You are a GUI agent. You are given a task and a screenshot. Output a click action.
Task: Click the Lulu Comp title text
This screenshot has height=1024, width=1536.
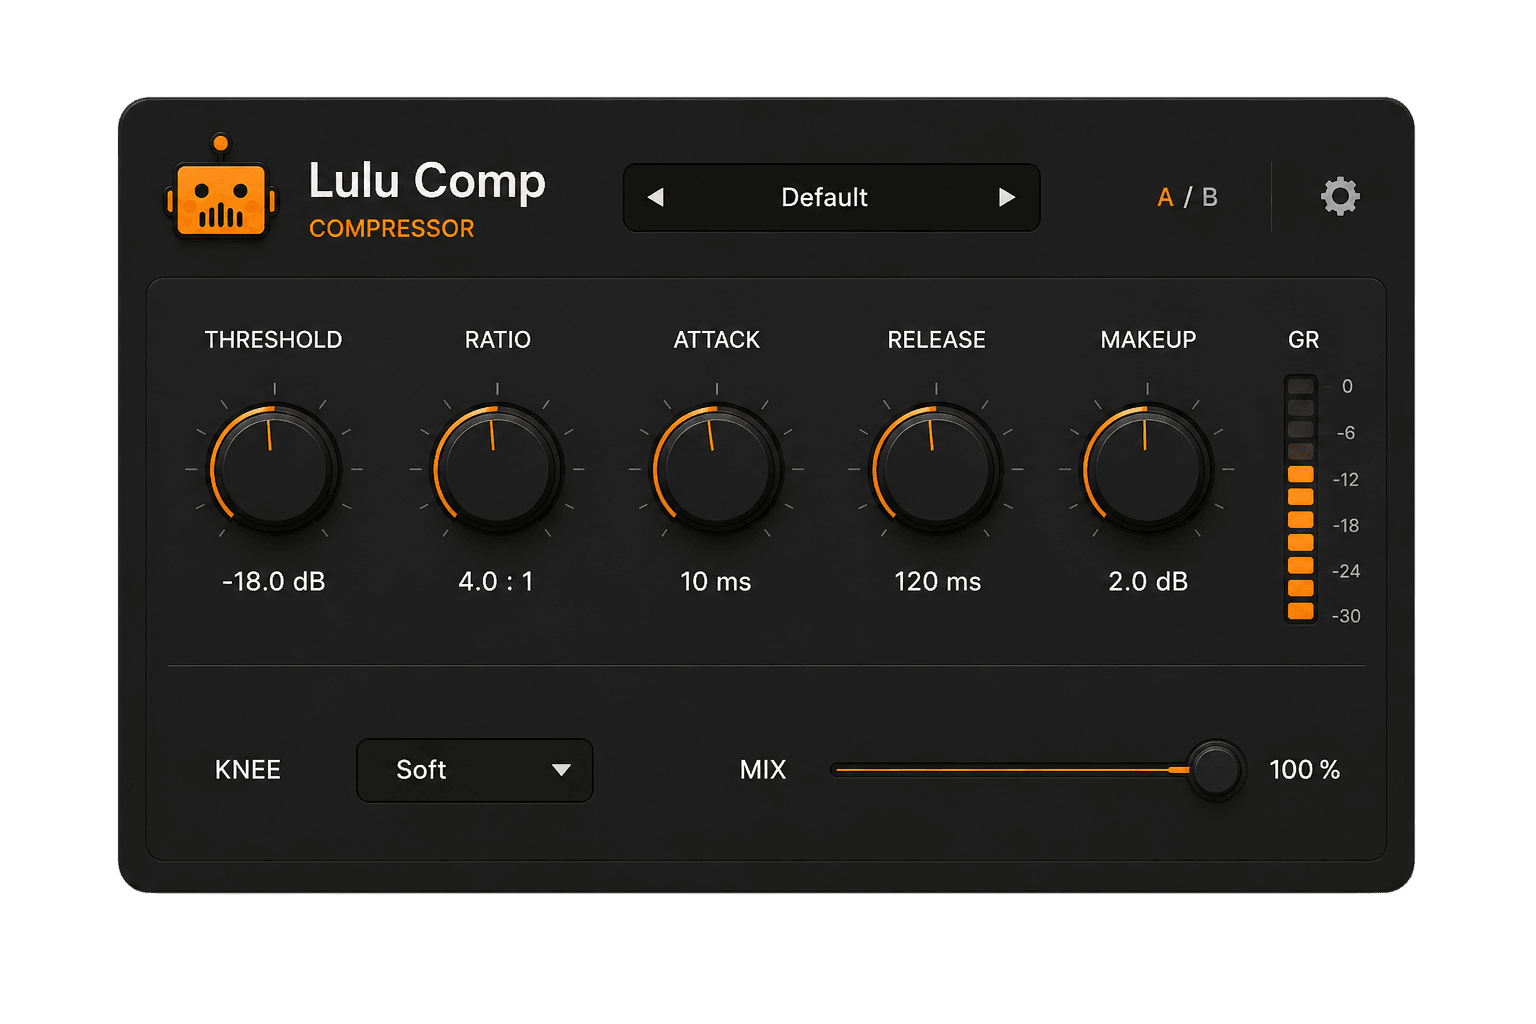click(x=427, y=183)
